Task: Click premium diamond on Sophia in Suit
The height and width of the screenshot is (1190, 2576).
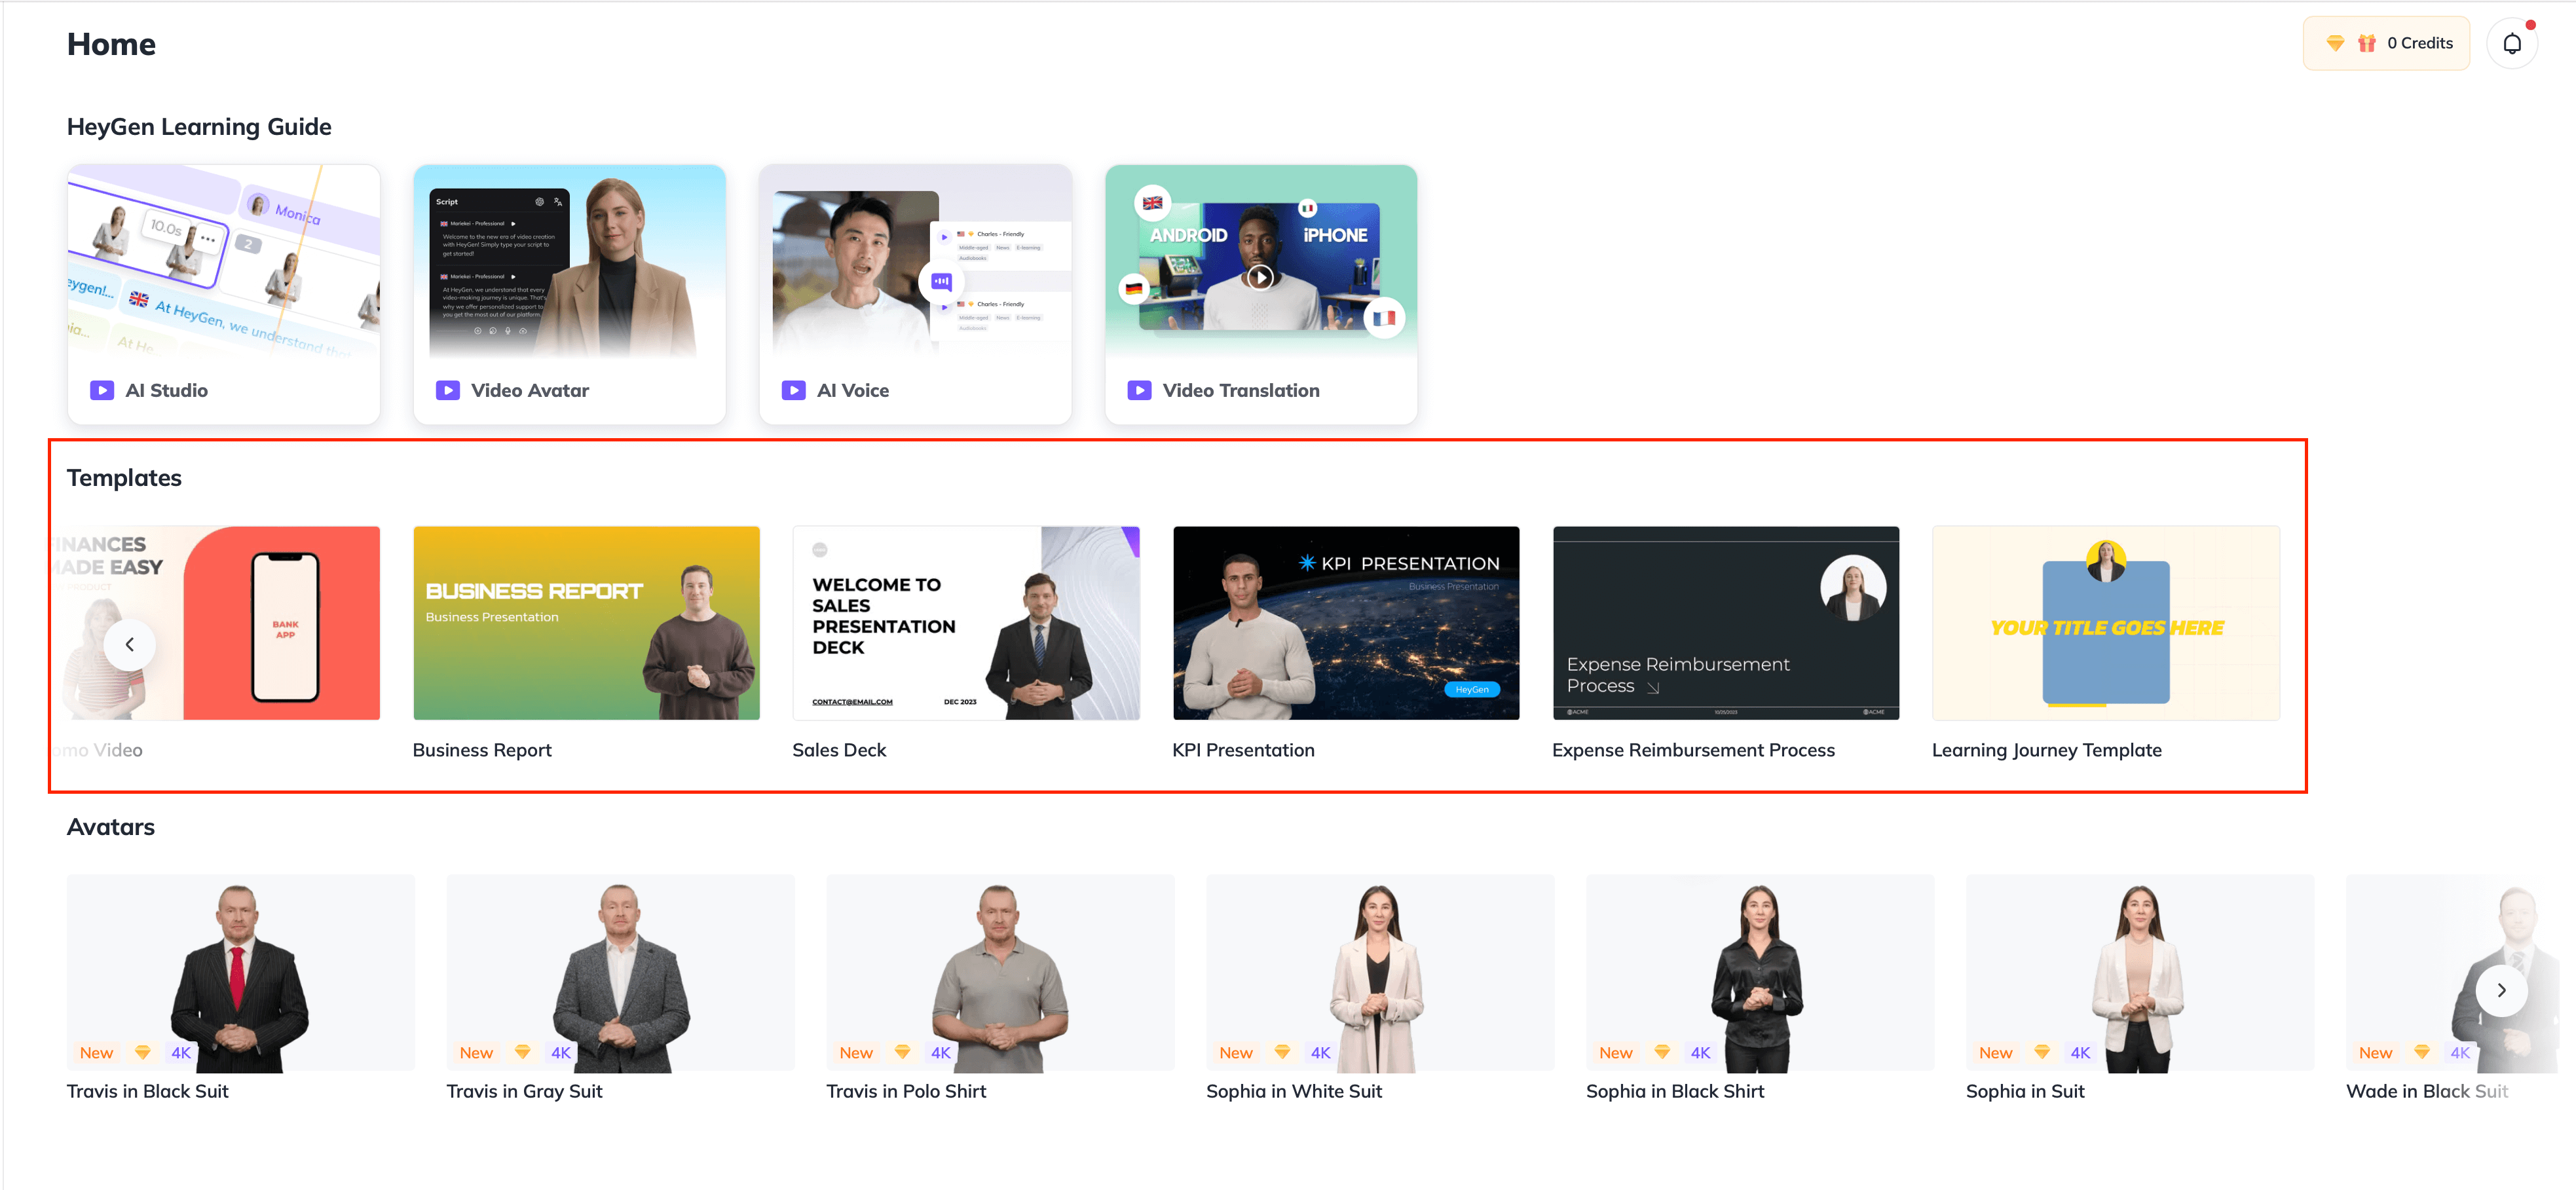Action: click(2043, 1052)
